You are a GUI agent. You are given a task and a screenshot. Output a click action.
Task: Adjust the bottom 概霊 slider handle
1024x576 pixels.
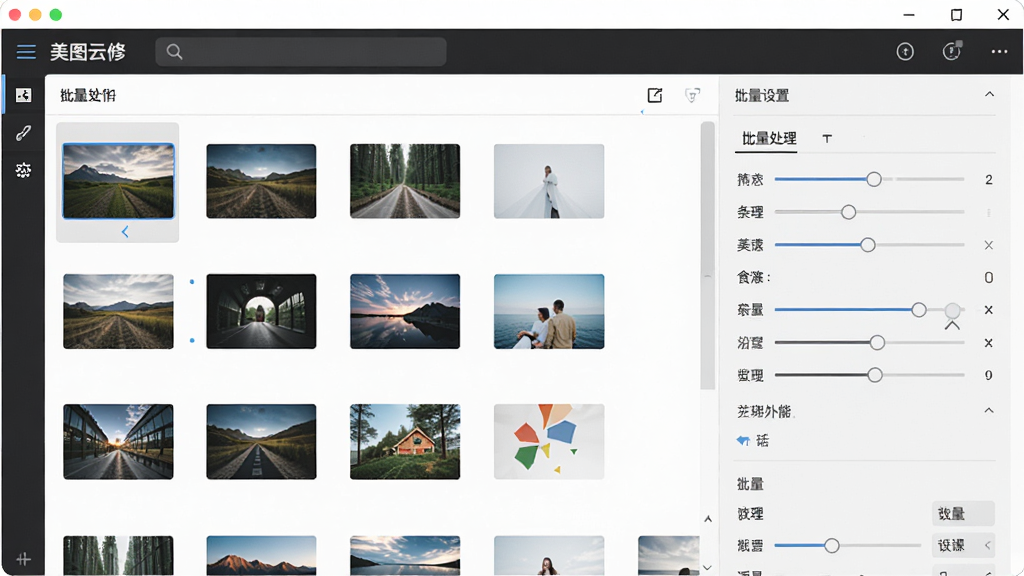click(831, 545)
